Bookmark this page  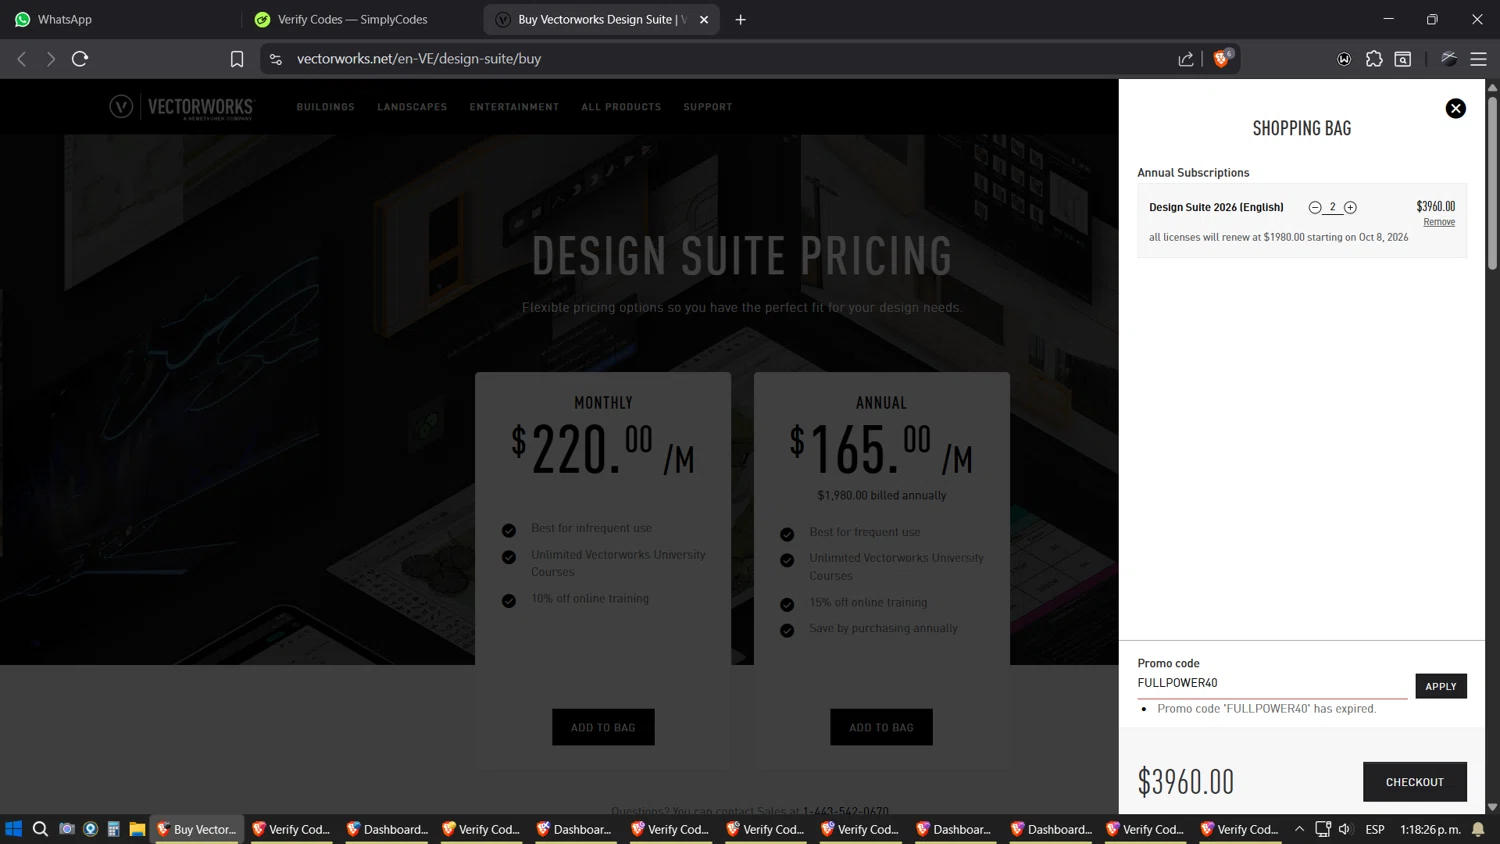click(237, 59)
